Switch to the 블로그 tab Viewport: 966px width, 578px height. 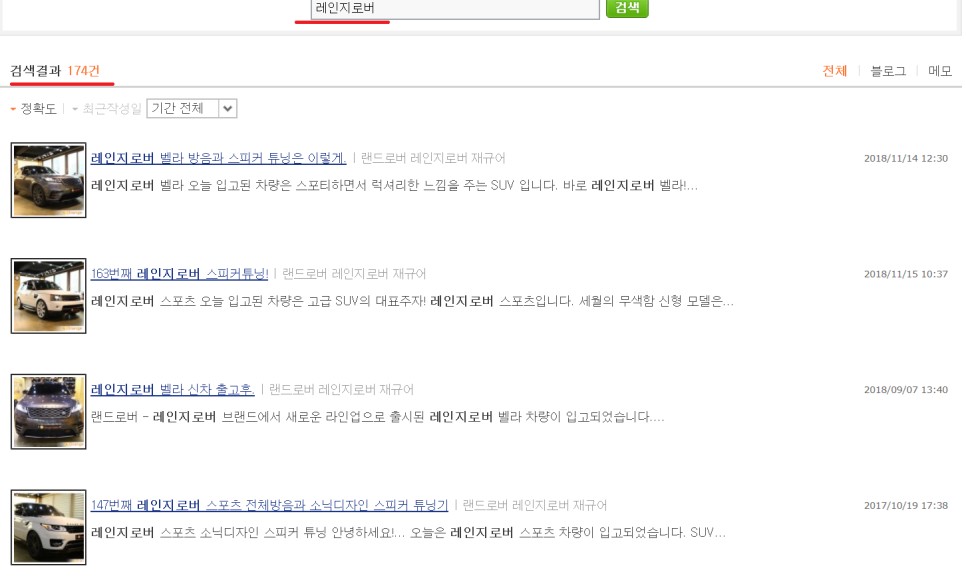coord(886,71)
